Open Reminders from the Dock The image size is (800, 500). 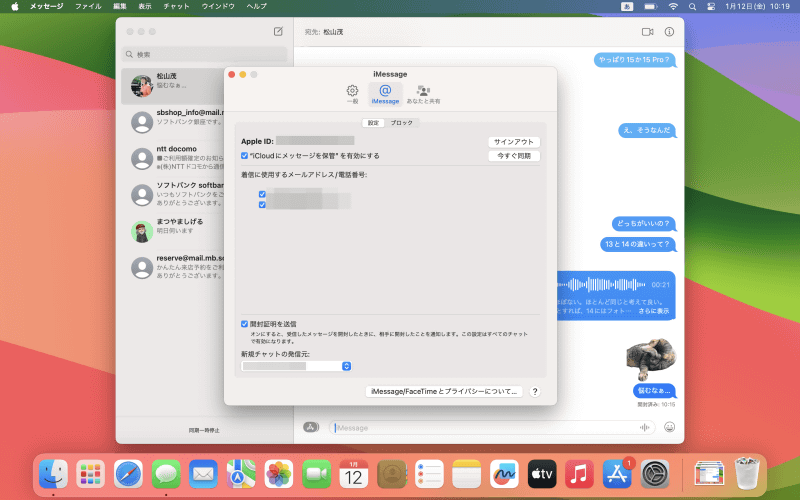pyautogui.click(x=429, y=474)
